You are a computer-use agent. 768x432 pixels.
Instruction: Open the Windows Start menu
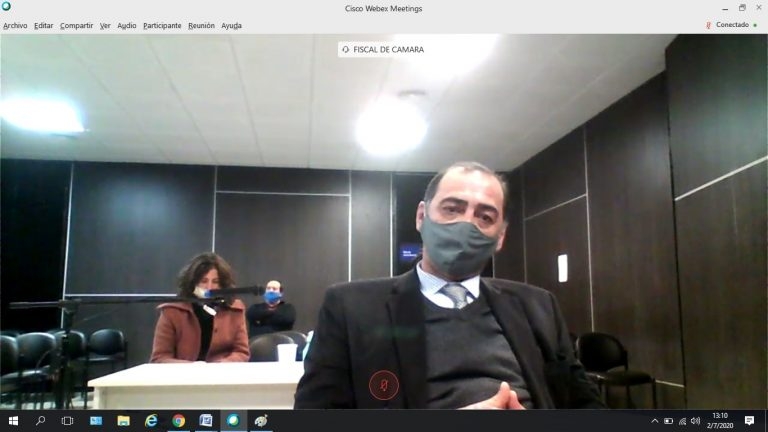(x=13, y=421)
